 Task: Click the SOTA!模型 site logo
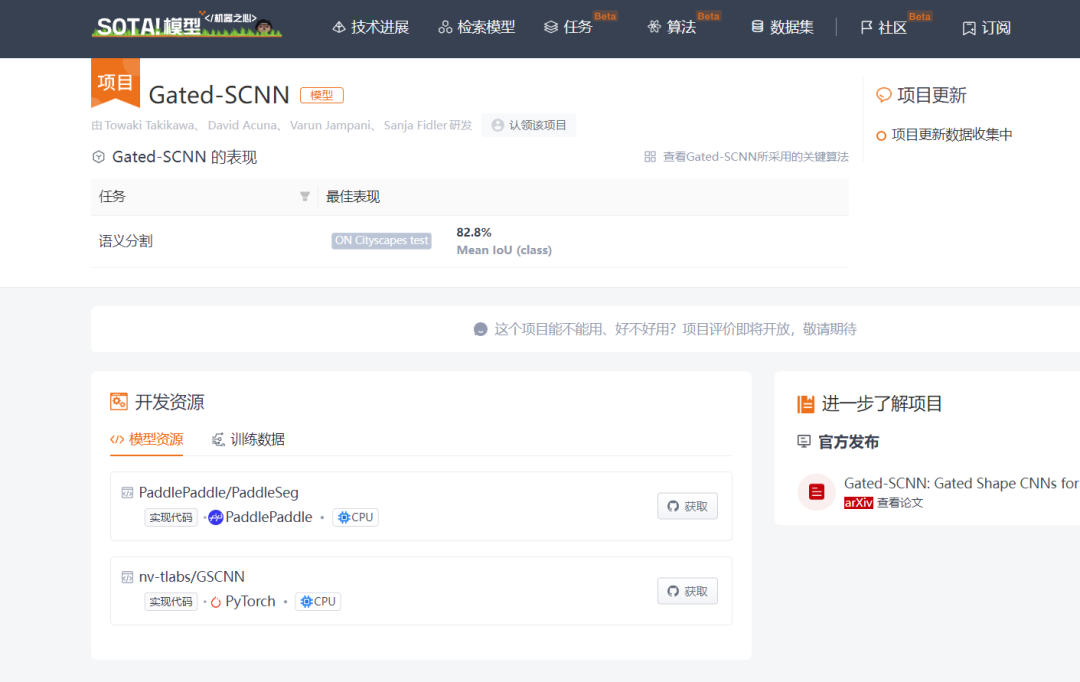point(186,25)
